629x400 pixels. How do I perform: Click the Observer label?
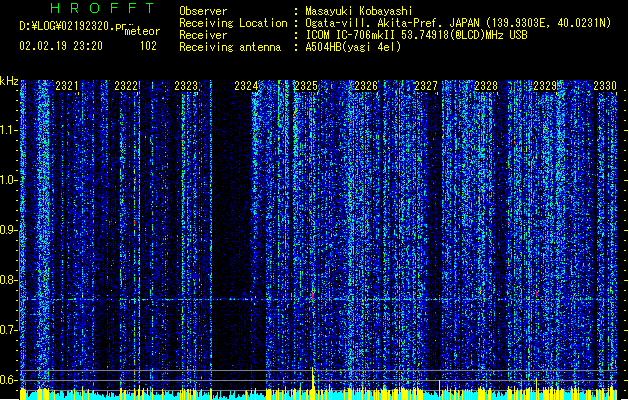(203, 11)
